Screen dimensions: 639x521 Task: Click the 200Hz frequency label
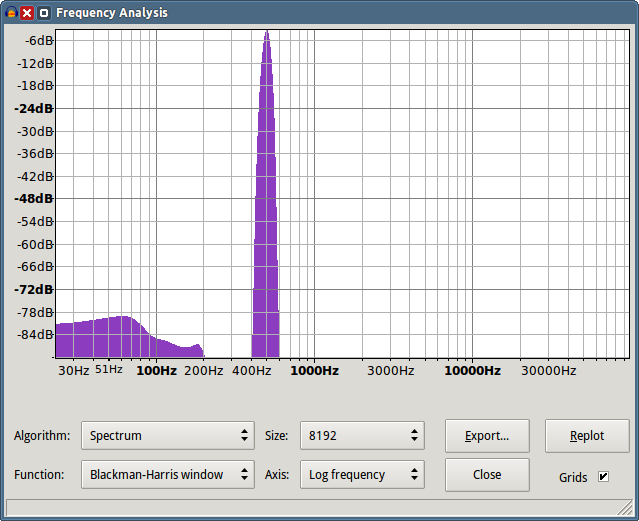203,371
